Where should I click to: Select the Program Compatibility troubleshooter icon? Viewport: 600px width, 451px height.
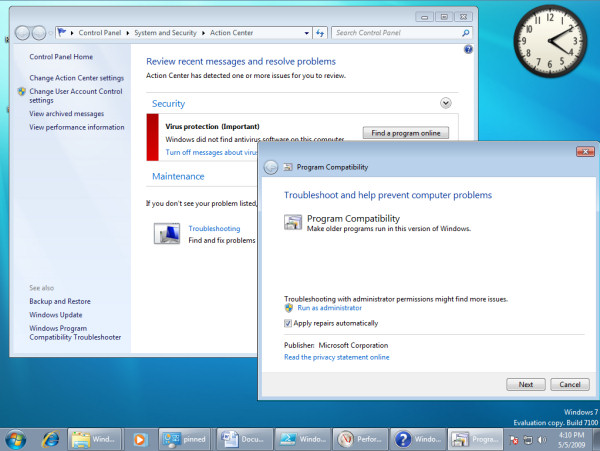coord(293,222)
